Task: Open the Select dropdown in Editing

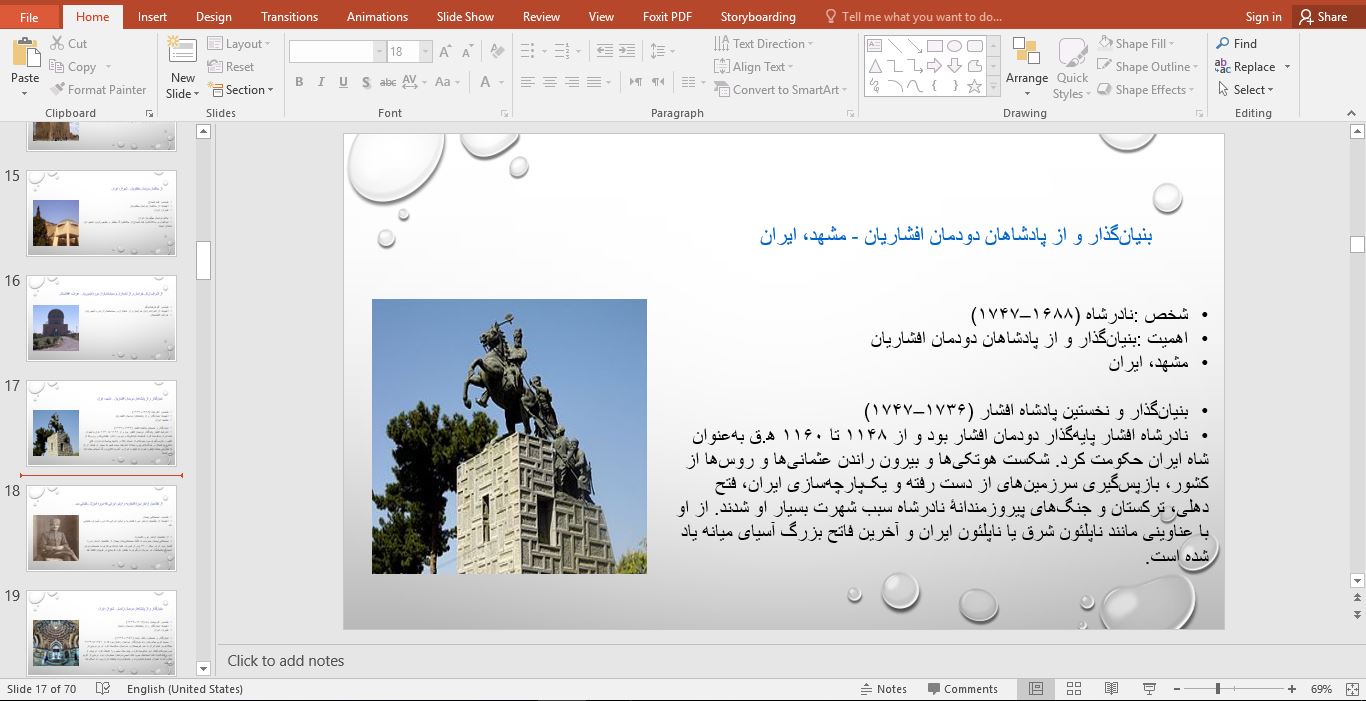Action: [1246, 90]
